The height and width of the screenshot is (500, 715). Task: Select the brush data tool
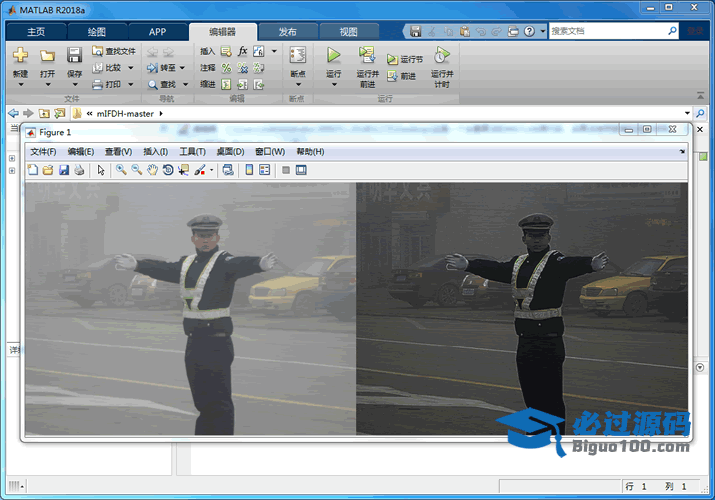(200, 170)
